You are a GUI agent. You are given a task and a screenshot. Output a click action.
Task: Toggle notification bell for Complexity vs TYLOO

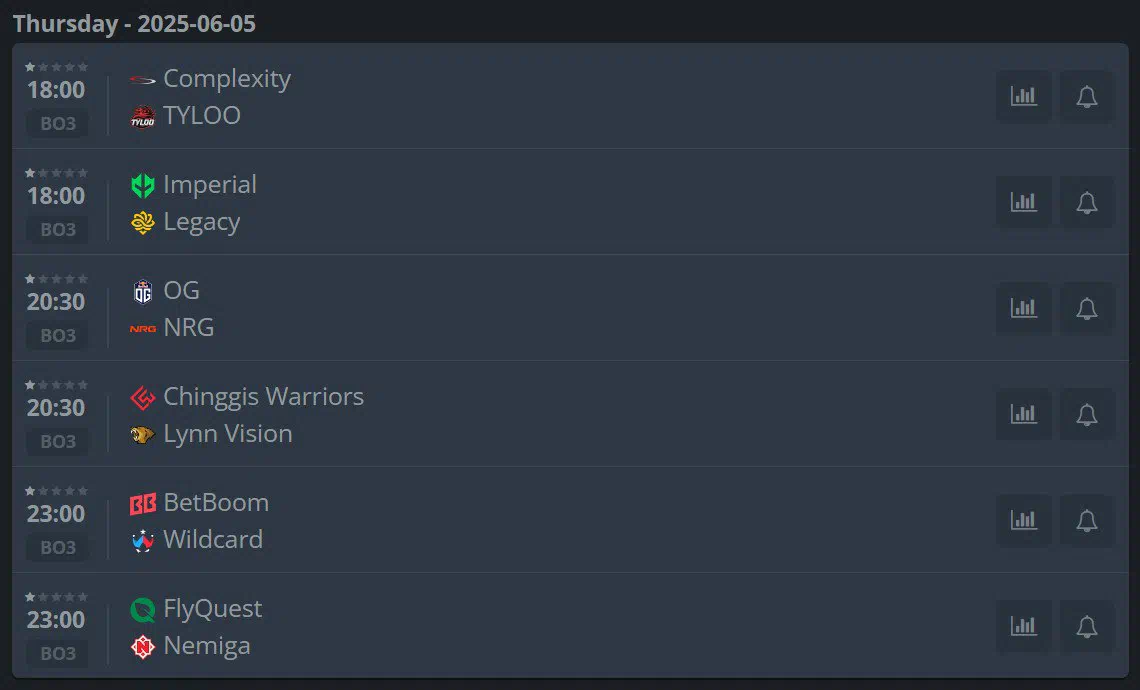(x=1086, y=96)
